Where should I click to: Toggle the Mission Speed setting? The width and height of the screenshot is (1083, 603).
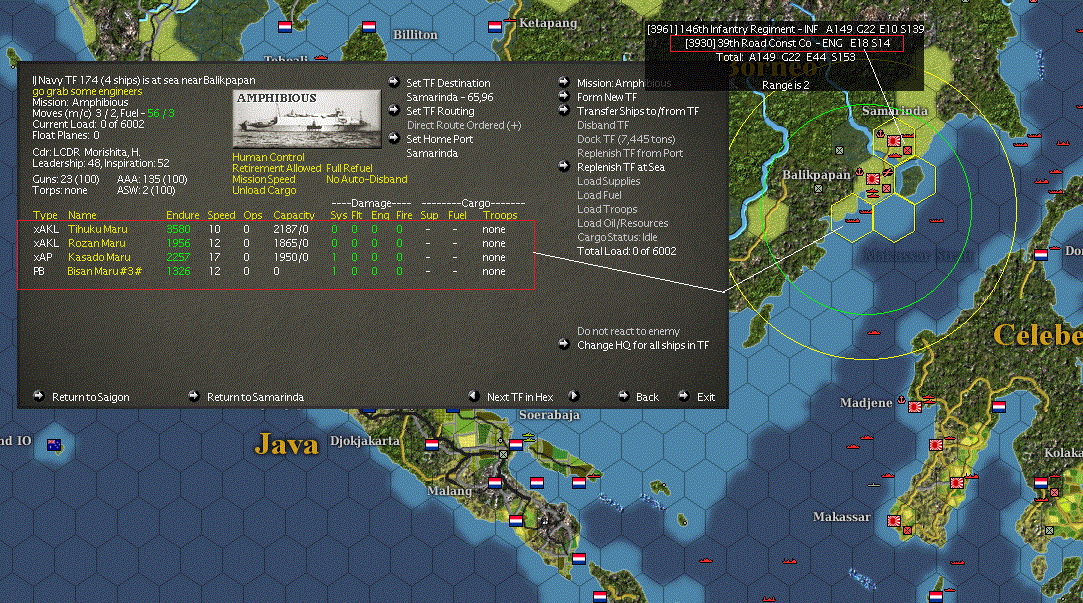[263, 179]
